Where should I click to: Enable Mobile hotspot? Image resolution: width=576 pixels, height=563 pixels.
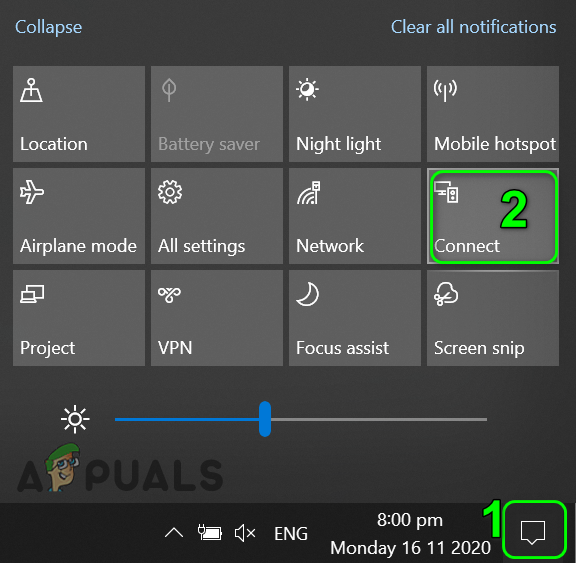(493, 114)
